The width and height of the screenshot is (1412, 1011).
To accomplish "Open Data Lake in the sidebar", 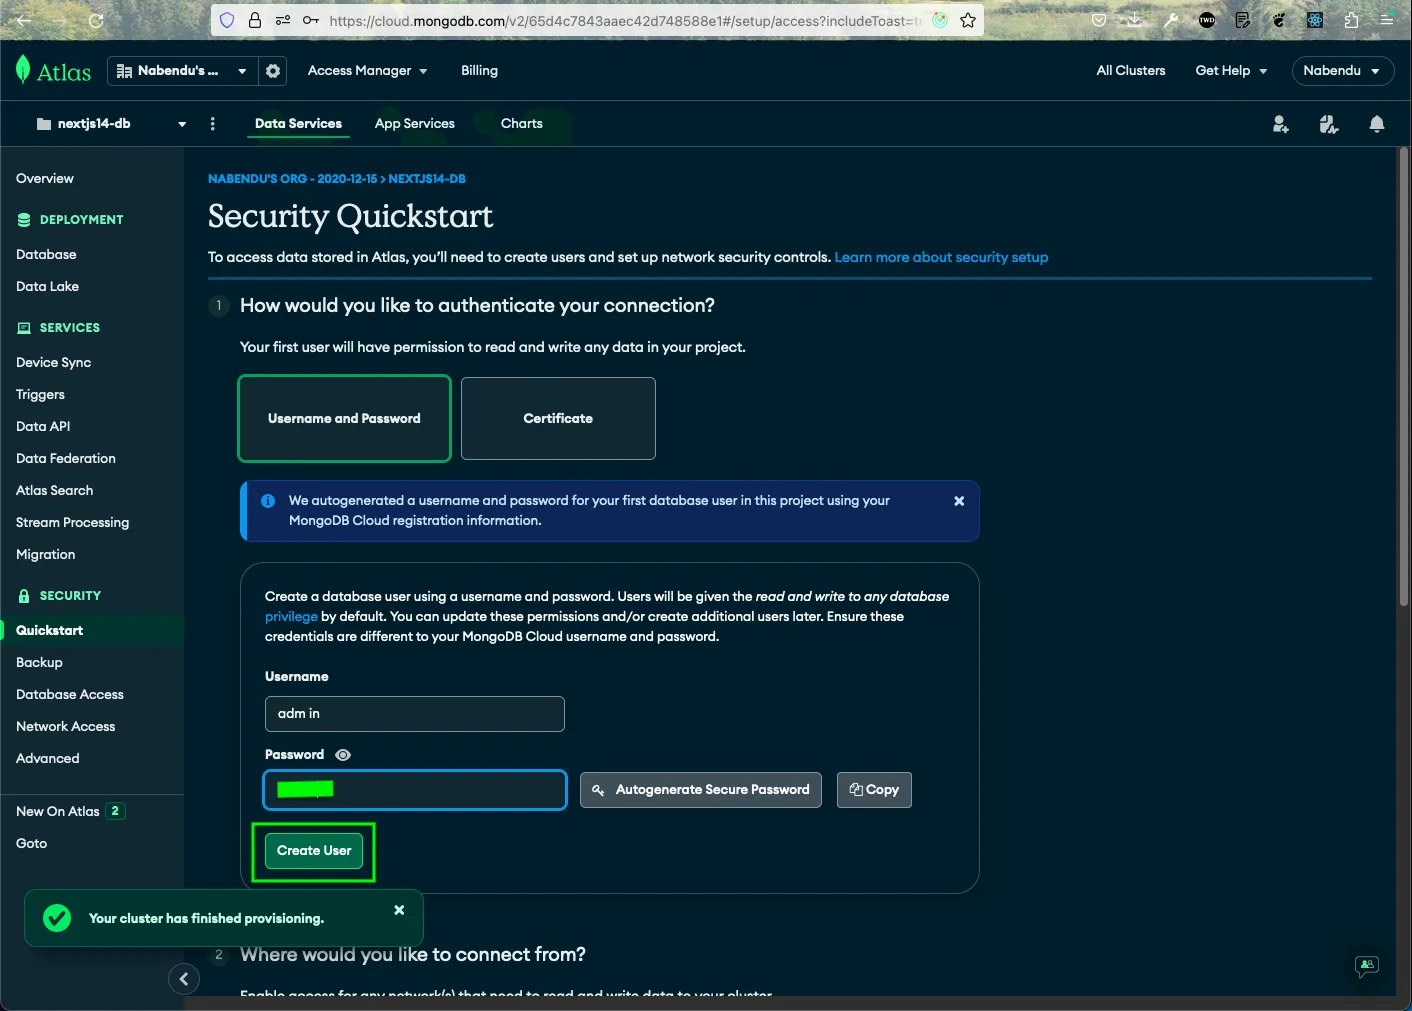I will [47, 287].
